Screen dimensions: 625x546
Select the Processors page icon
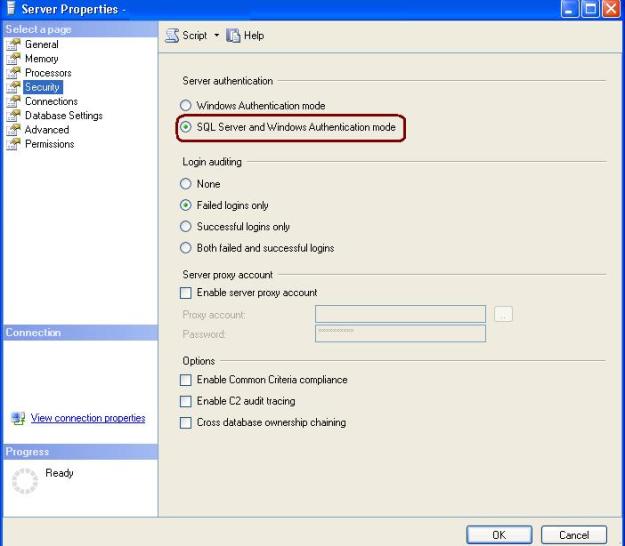coord(13,73)
